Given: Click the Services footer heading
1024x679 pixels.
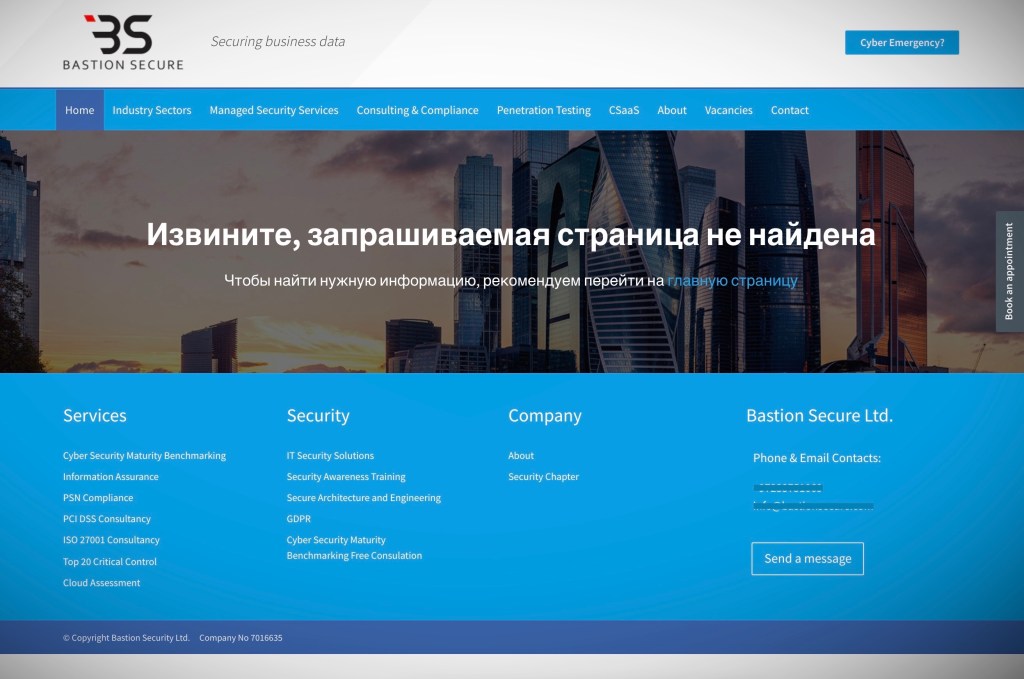Looking at the screenshot, I should [95, 416].
